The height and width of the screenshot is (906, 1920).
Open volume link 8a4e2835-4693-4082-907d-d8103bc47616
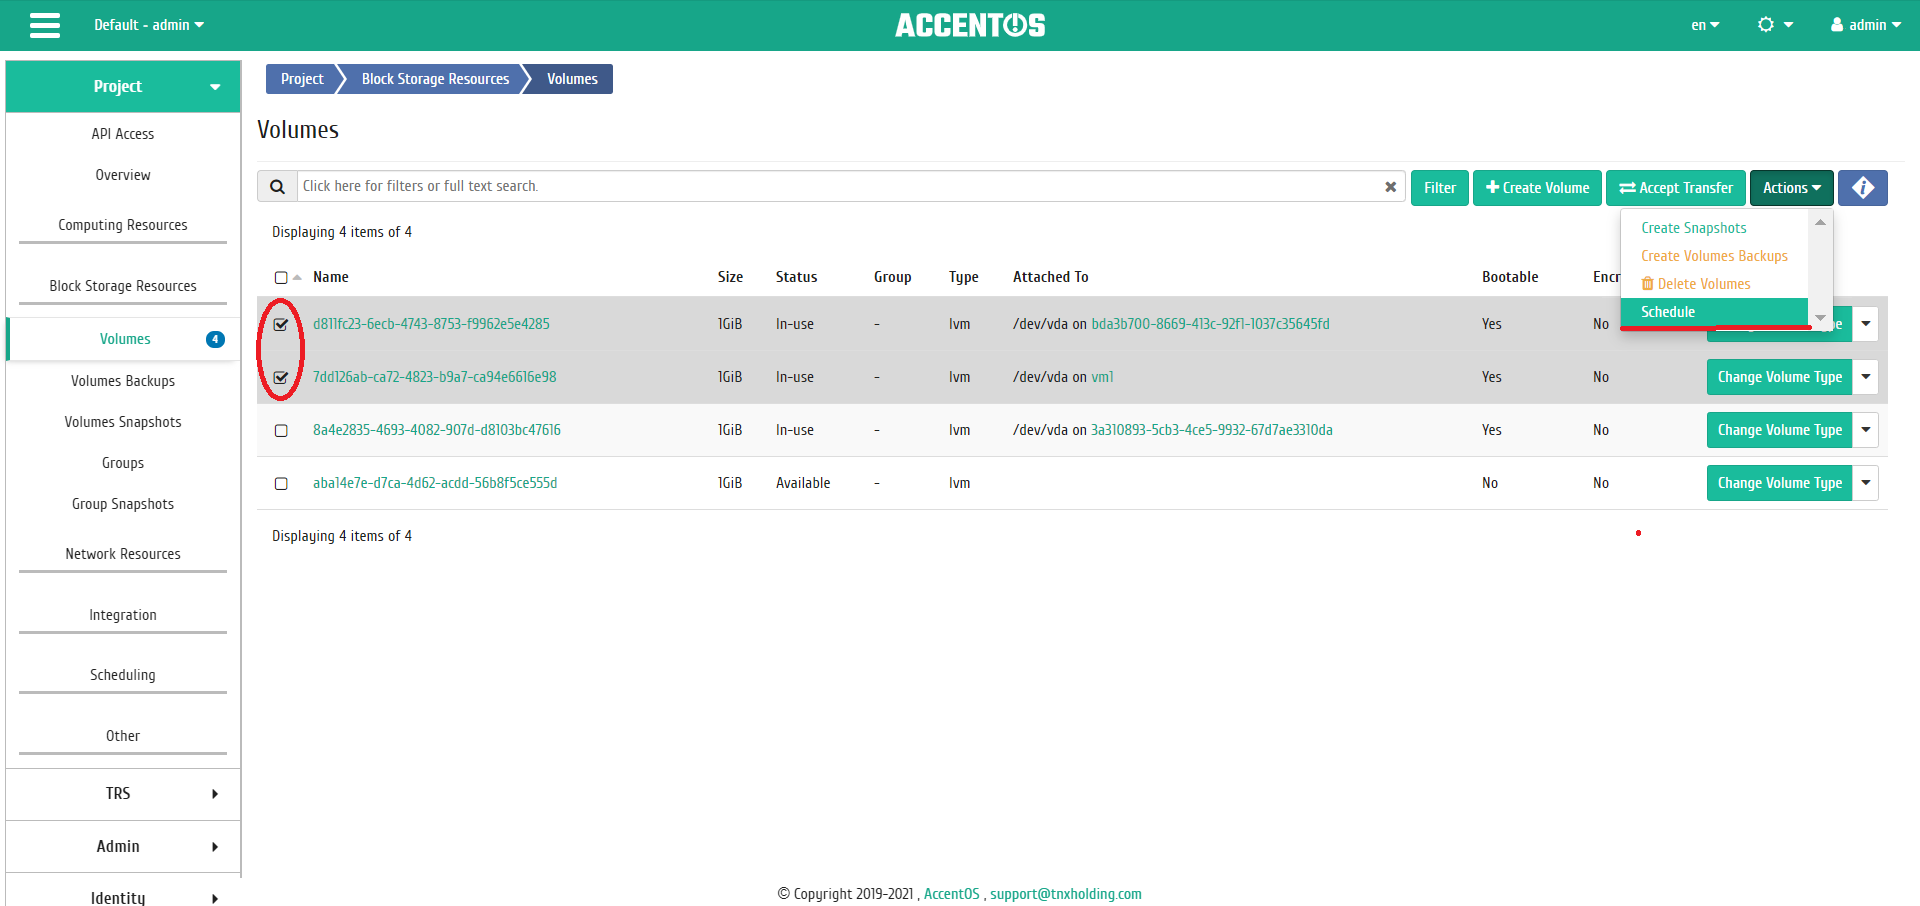(x=437, y=430)
